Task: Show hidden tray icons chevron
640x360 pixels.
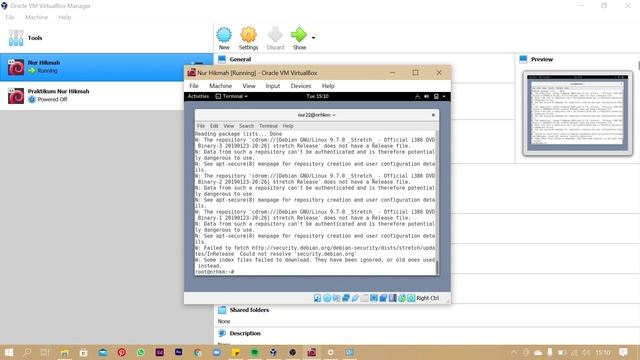Action: pyautogui.click(x=514, y=352)
